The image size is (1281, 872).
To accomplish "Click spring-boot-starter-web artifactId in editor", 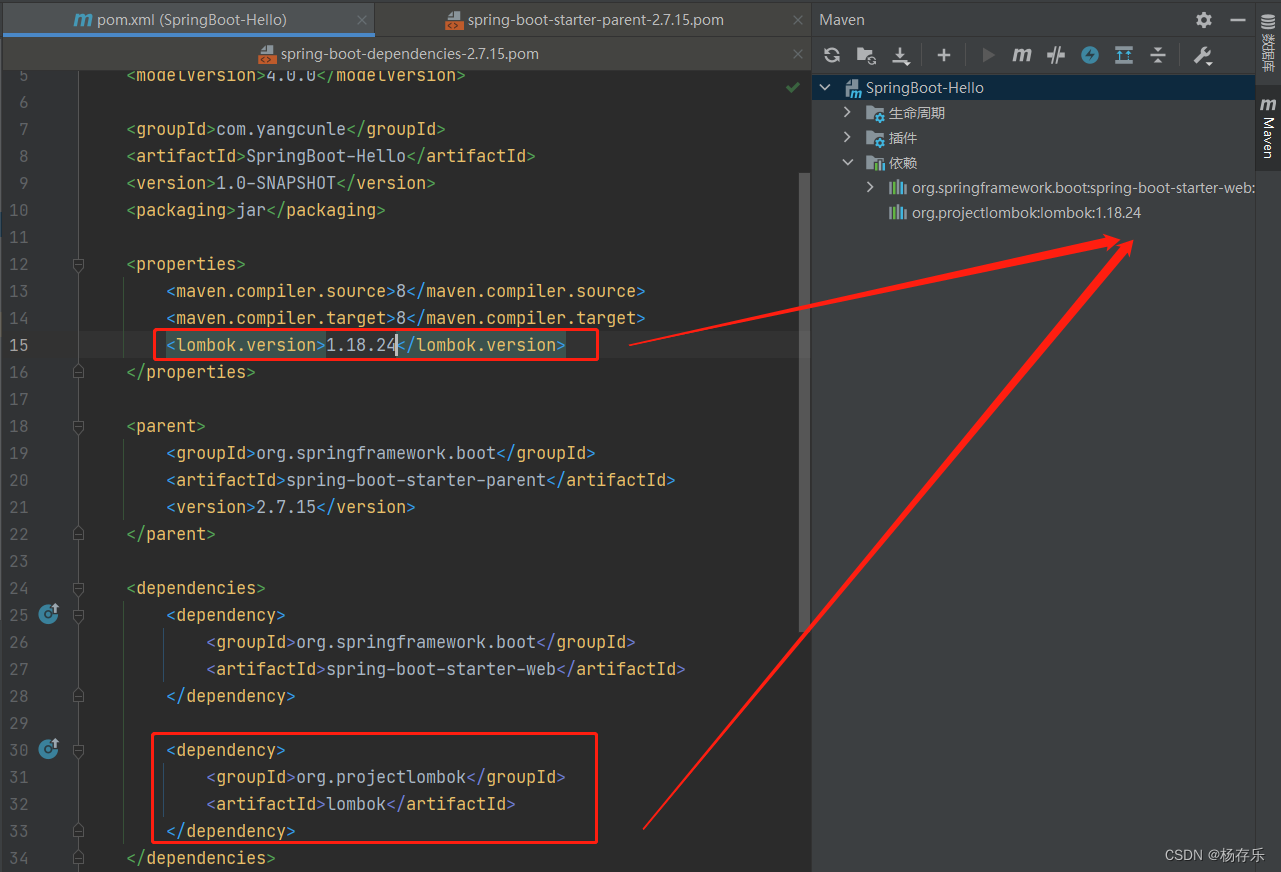I will click(x=441, y=669).
